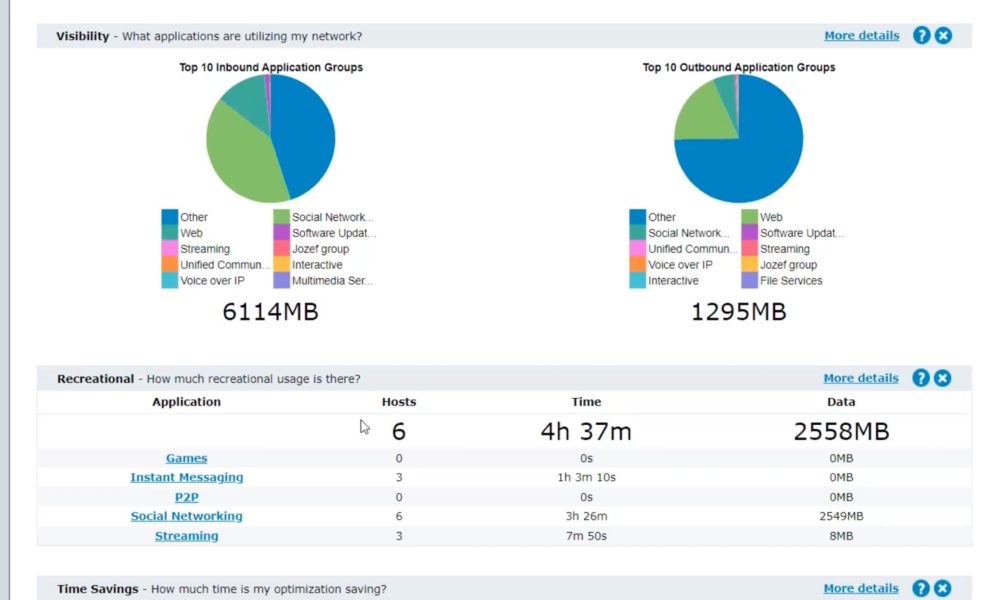Open the Games application link
The width and height of the screenshot is (1000, 600).
pyautogui.click(x=186, y=458)
